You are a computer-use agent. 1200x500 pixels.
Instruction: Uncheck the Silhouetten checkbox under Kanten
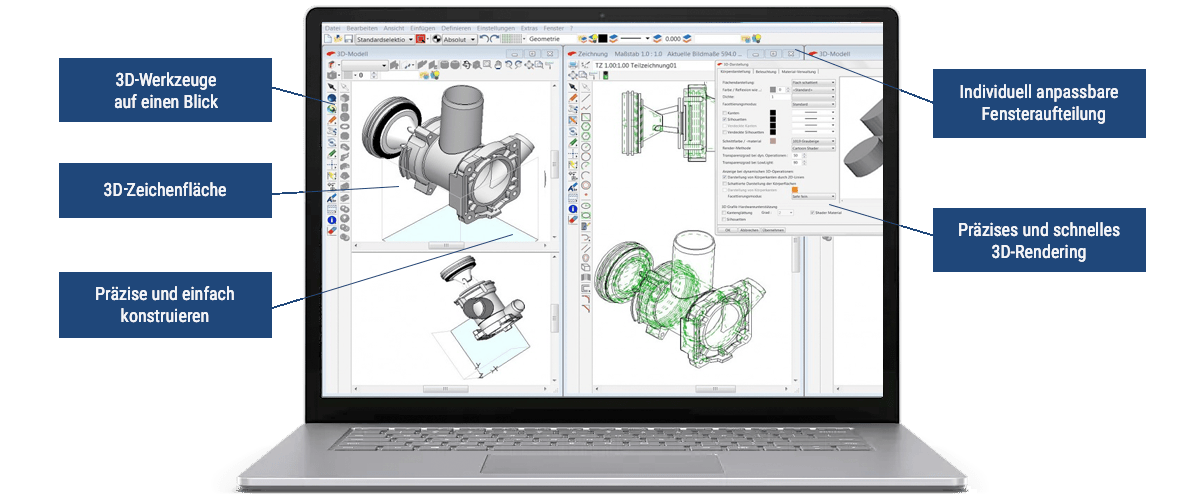coord(724,119)
